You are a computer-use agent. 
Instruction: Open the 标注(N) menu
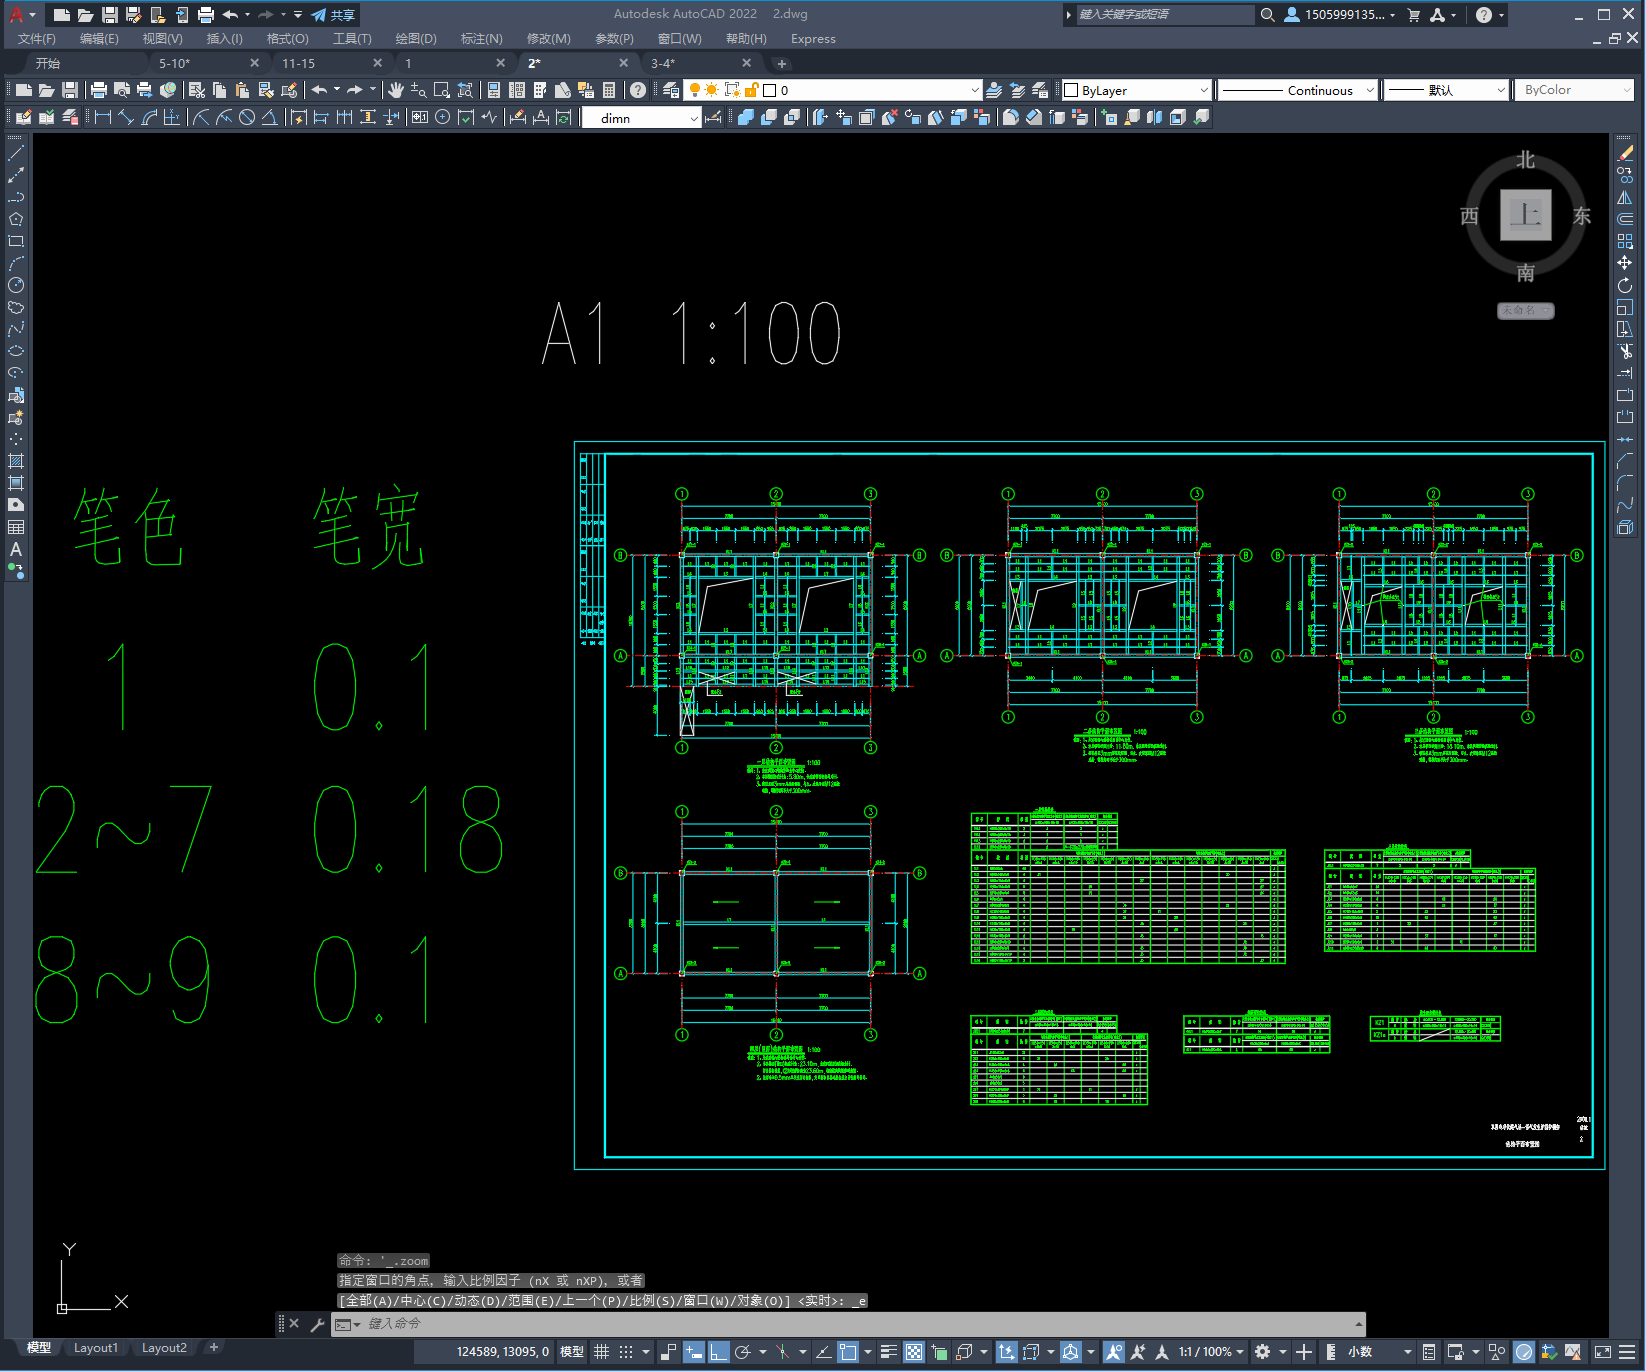coord(481,39)
